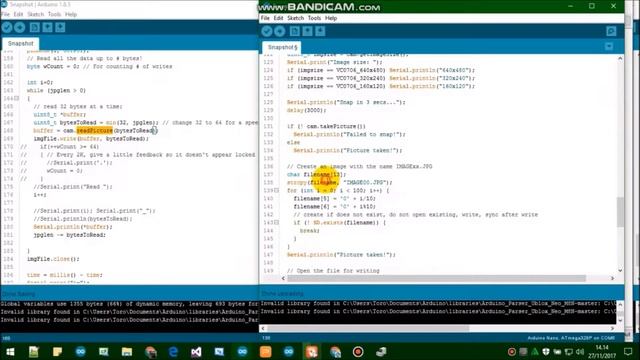640x360 pixels.
Task: Collapse the for loop at line 139
Action: (x=277, y=190)
